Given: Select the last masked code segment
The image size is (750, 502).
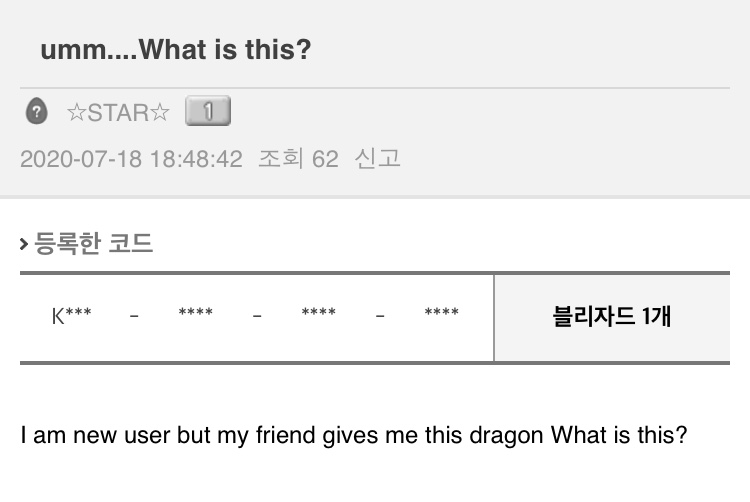Looking at the screenshot, I should 441,317.
